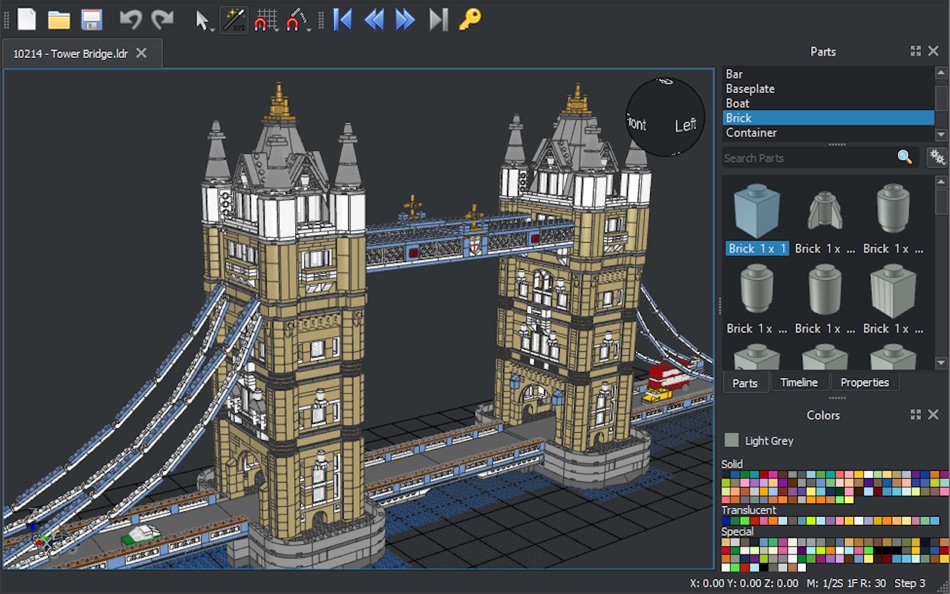The width and height of the screenshot is (950, 594).
Task: Save the model with floppy disk icon
Action: 91,20
